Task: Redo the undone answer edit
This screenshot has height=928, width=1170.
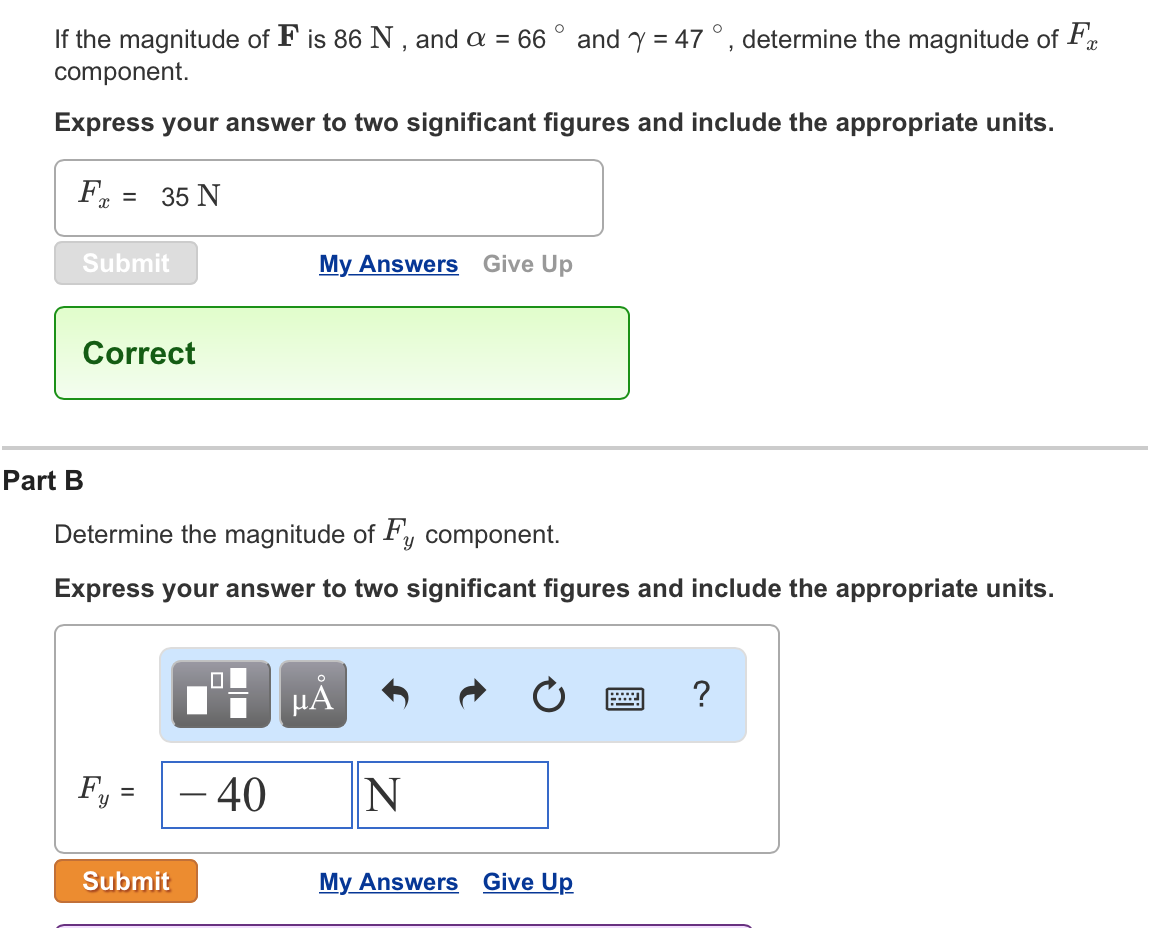Action: click(x=471, y=693)
